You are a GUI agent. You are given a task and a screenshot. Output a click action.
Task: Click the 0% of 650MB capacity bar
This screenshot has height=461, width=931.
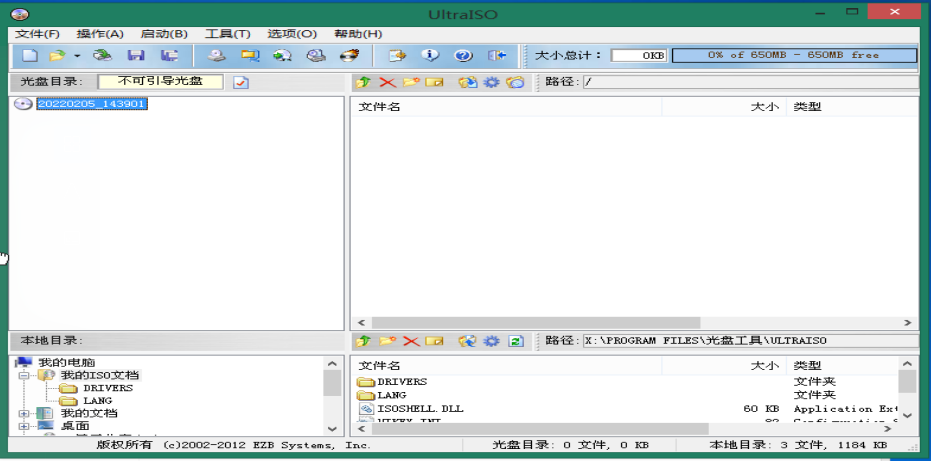794,55
